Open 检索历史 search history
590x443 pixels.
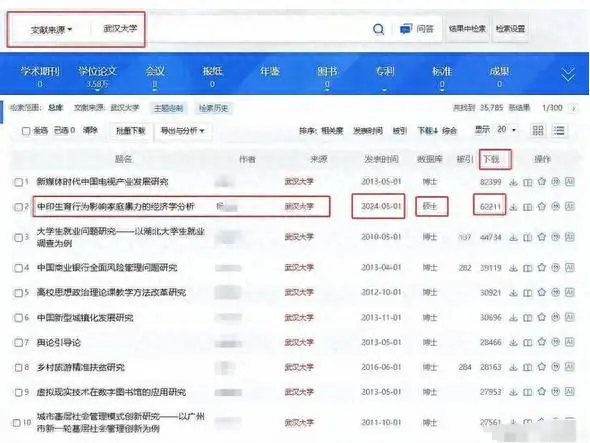pos(213,108)
